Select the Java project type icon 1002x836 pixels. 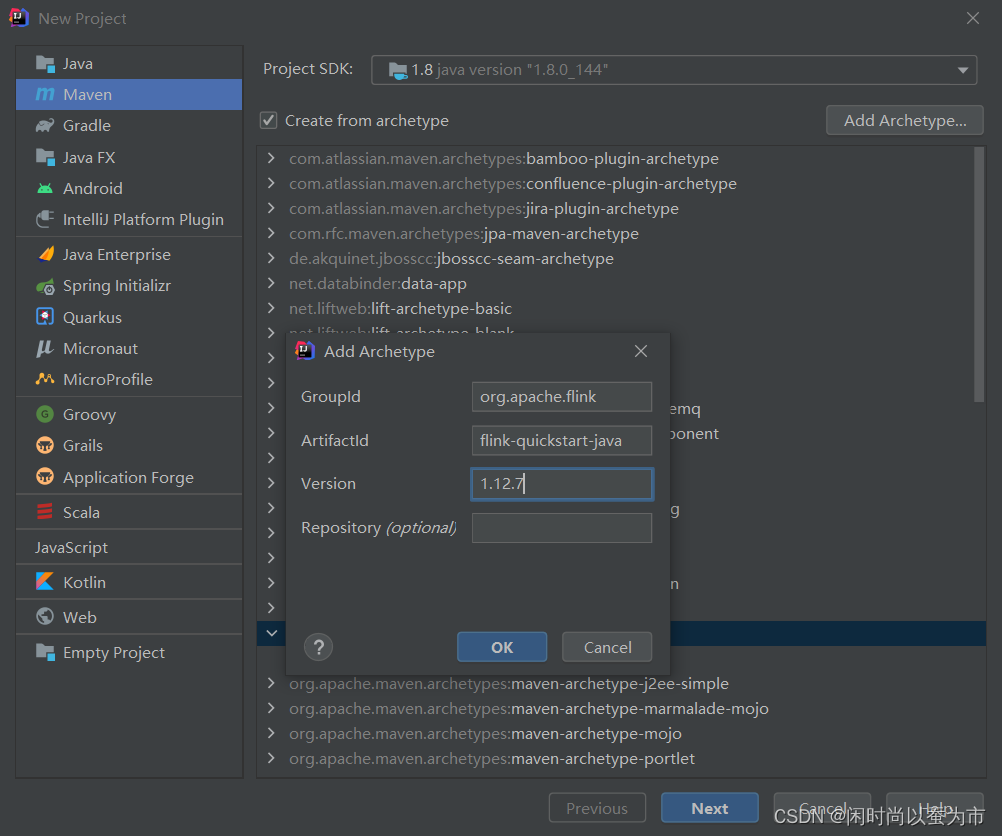point(45,64)
